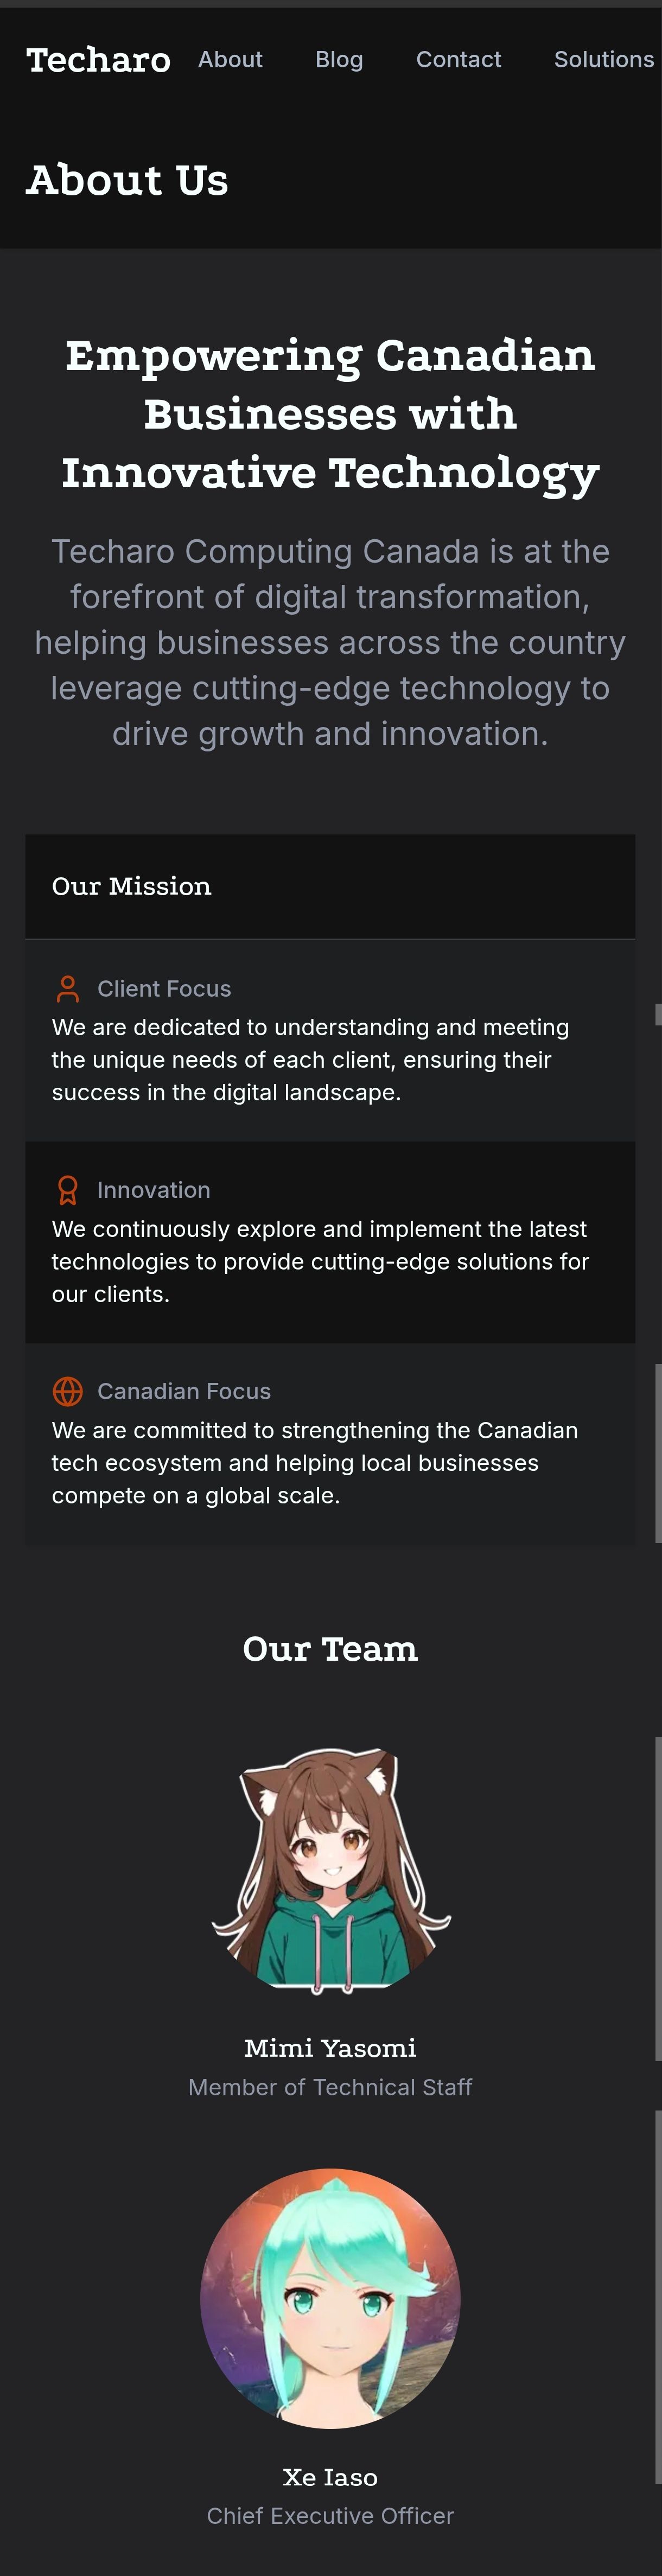Click the Client Focus person icon
The width and height of the screenshot is (662, 2576).
click(x=68, y=989)
